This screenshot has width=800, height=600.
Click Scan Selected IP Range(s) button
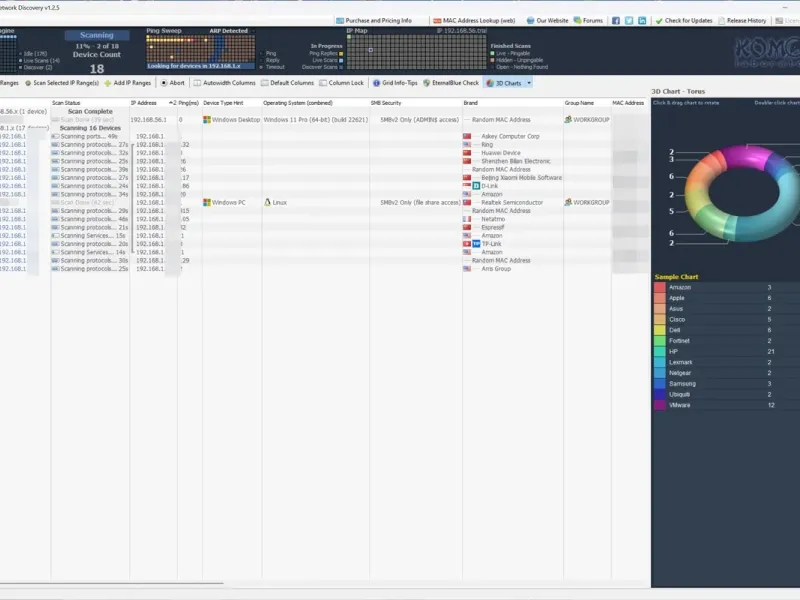[x=62, y=83]
